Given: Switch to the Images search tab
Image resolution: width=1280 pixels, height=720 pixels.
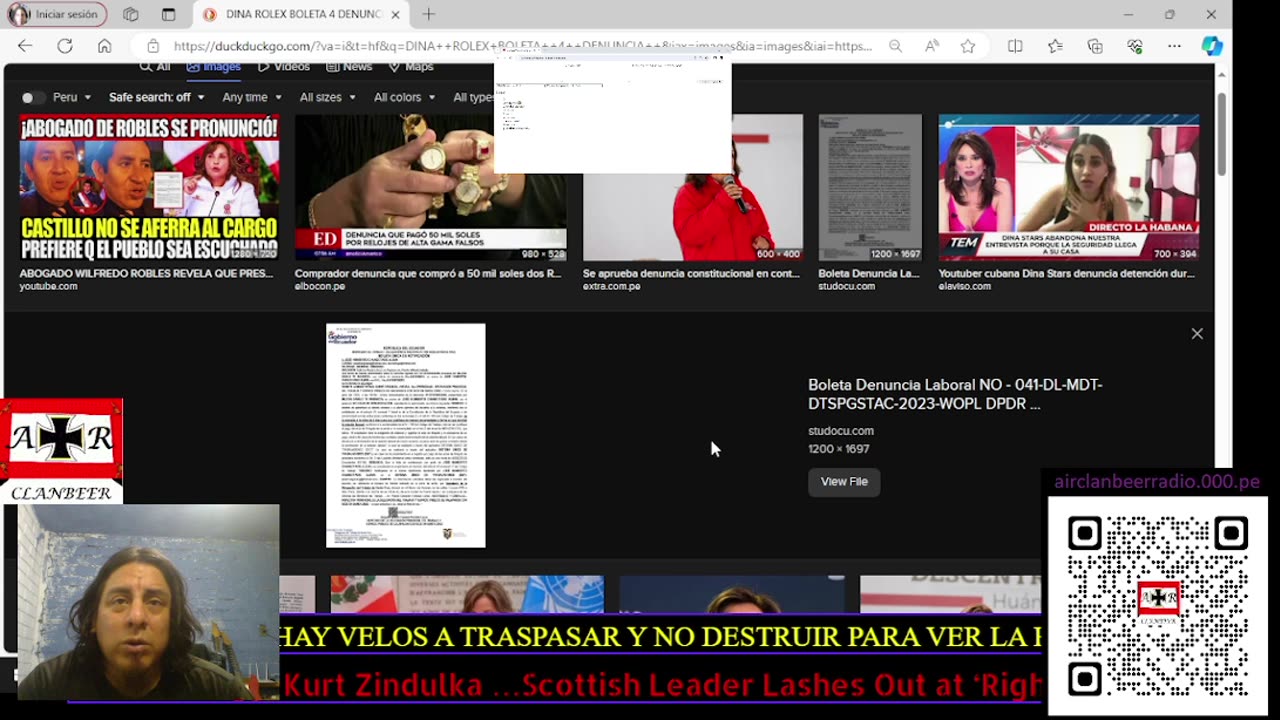Looking at the screenshot, I should [214, 67].
